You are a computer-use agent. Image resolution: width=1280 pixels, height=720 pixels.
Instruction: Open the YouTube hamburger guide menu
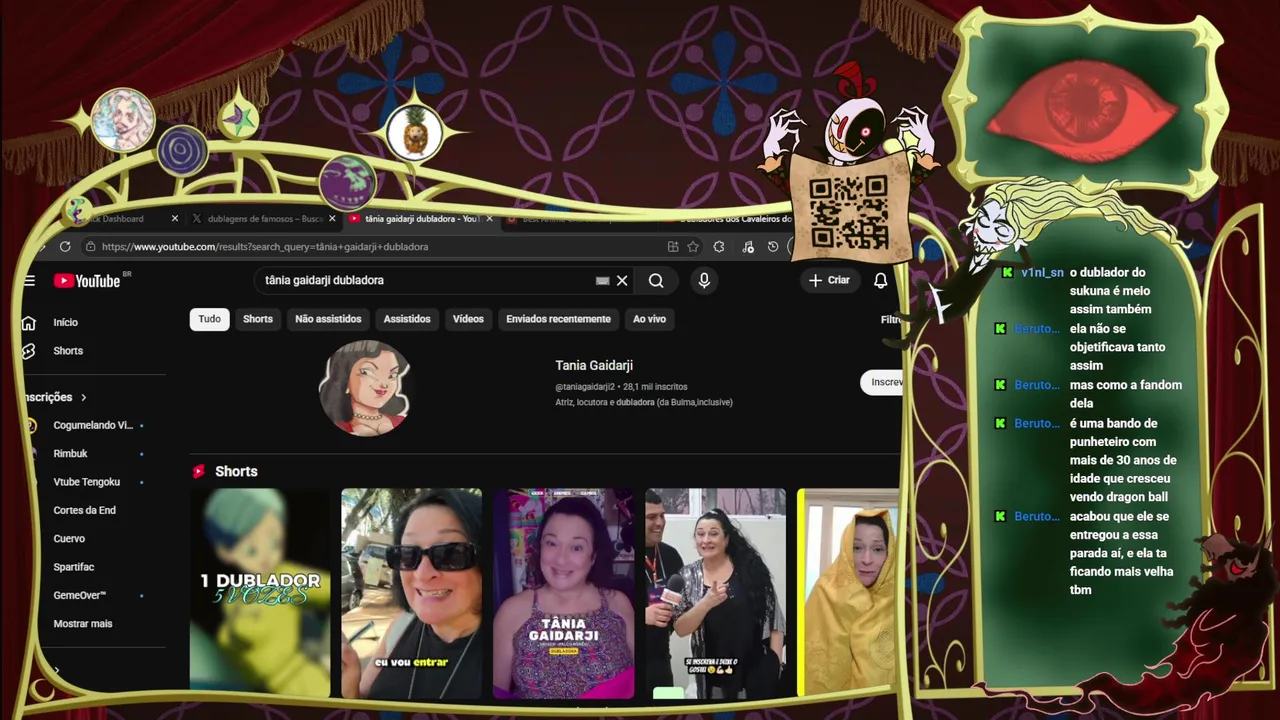click(30, 281)
